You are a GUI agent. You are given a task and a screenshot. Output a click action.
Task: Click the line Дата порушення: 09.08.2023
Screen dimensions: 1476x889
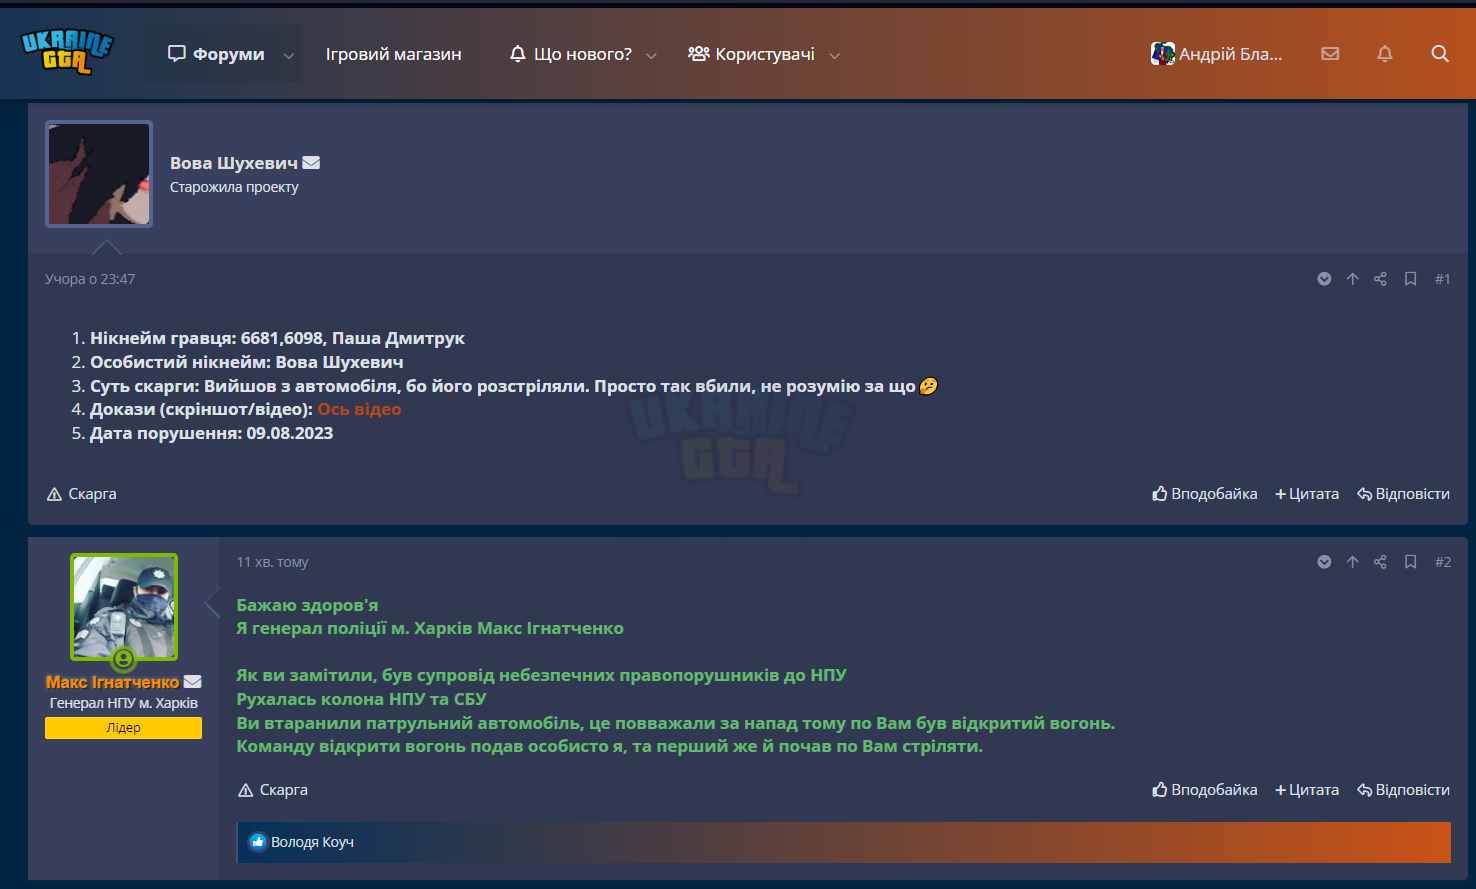(211, 433)
